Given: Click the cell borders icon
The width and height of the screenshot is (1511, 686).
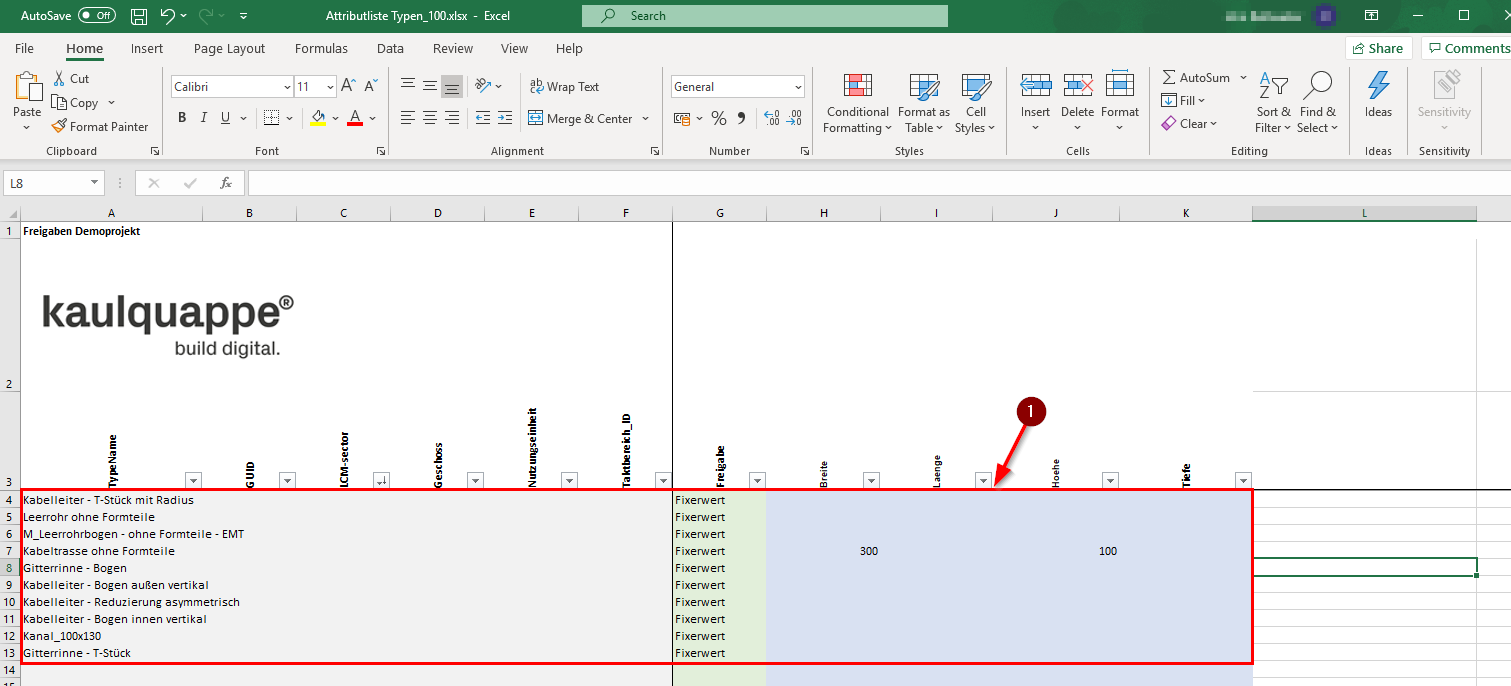Looking at the screenshot, I should coord(271,118).
